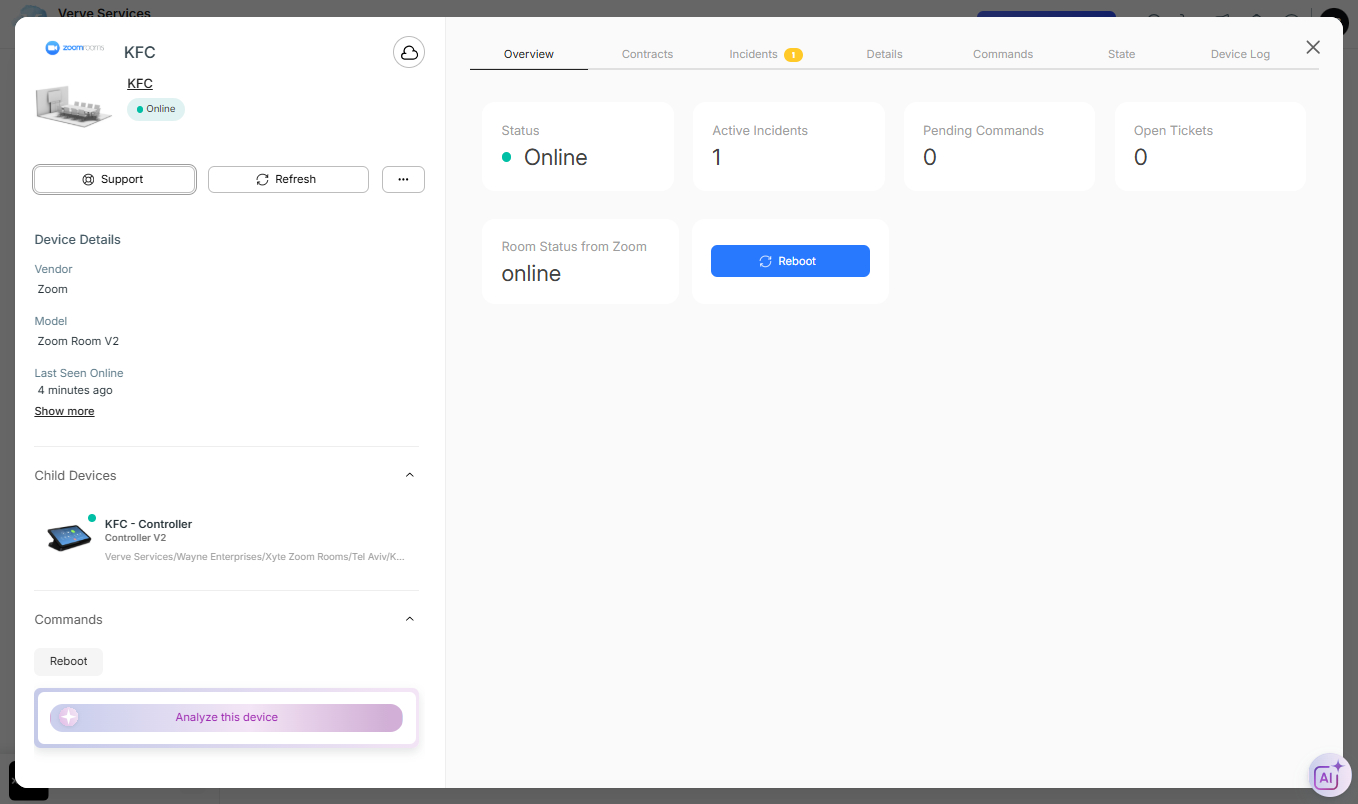Viewport: 1358px width, 804px height.
Task: Click the Zoom Rooms logo
Action: [75, 48]
